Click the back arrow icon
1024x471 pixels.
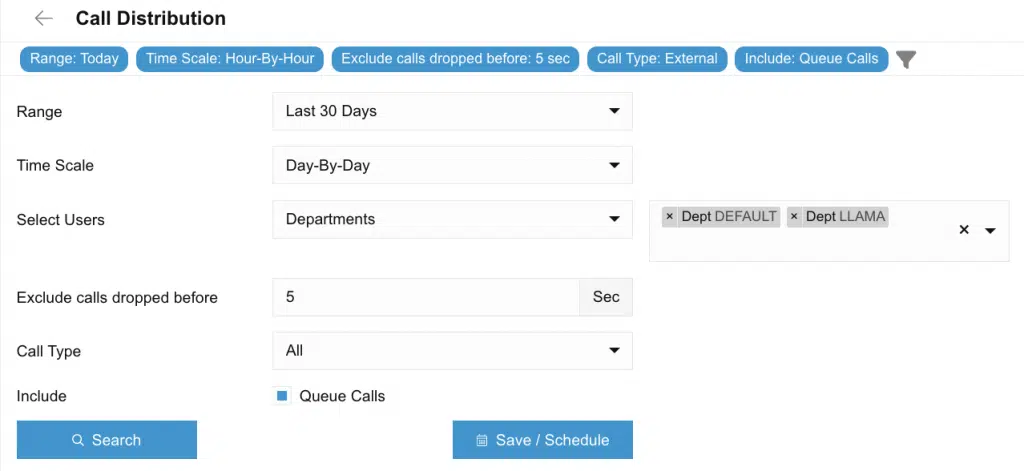(x=44, y=18)
